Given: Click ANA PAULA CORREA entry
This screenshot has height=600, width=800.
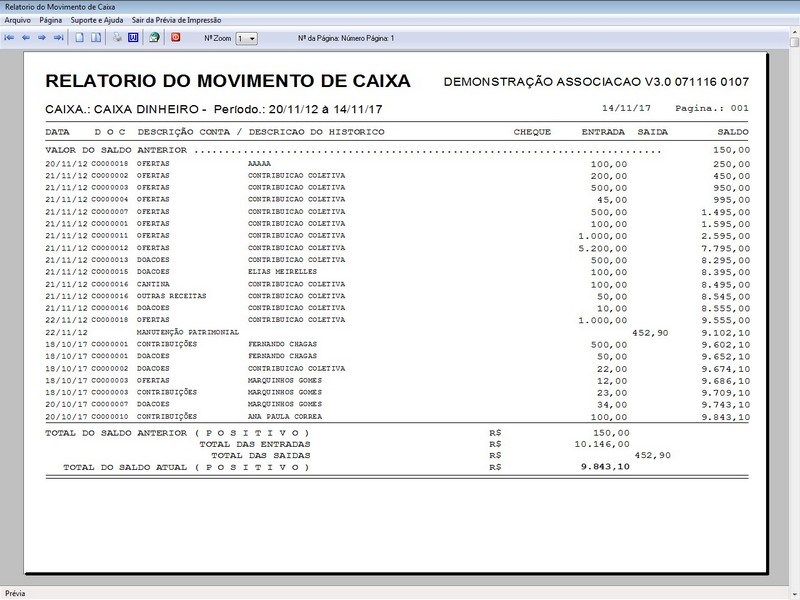Looking at the screenshot, I should [285, 416].
